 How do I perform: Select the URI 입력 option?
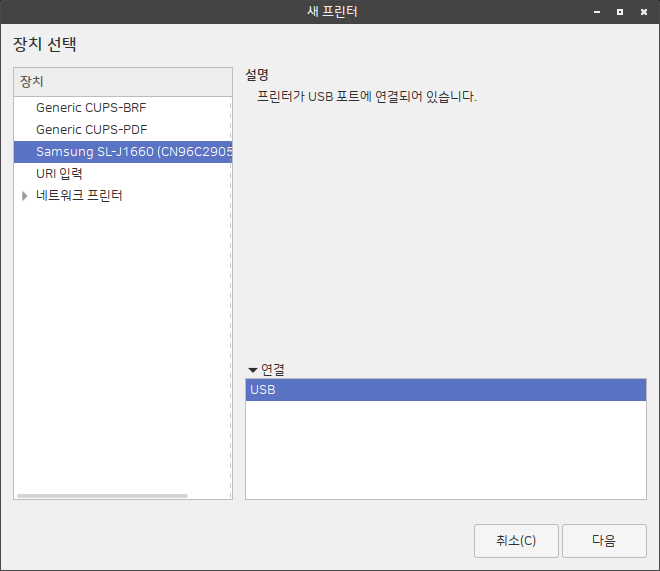(x=59, y=174)
